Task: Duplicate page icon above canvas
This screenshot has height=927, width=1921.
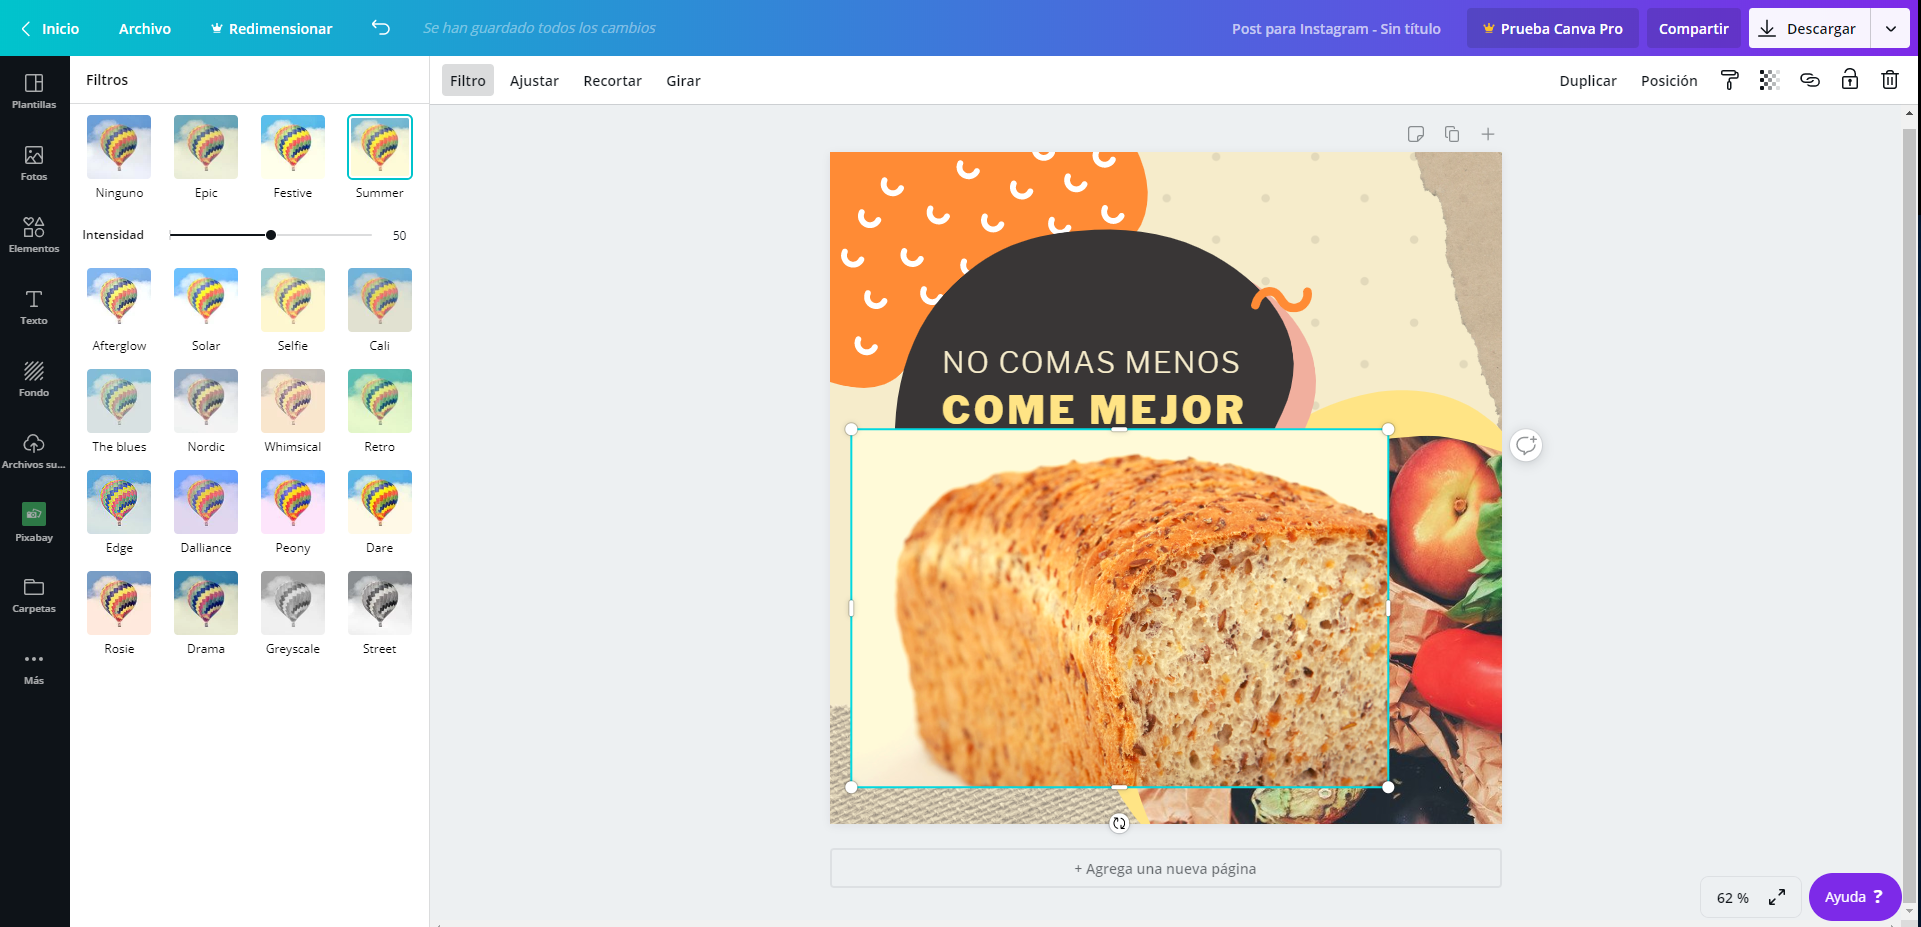Action: 1452,134
